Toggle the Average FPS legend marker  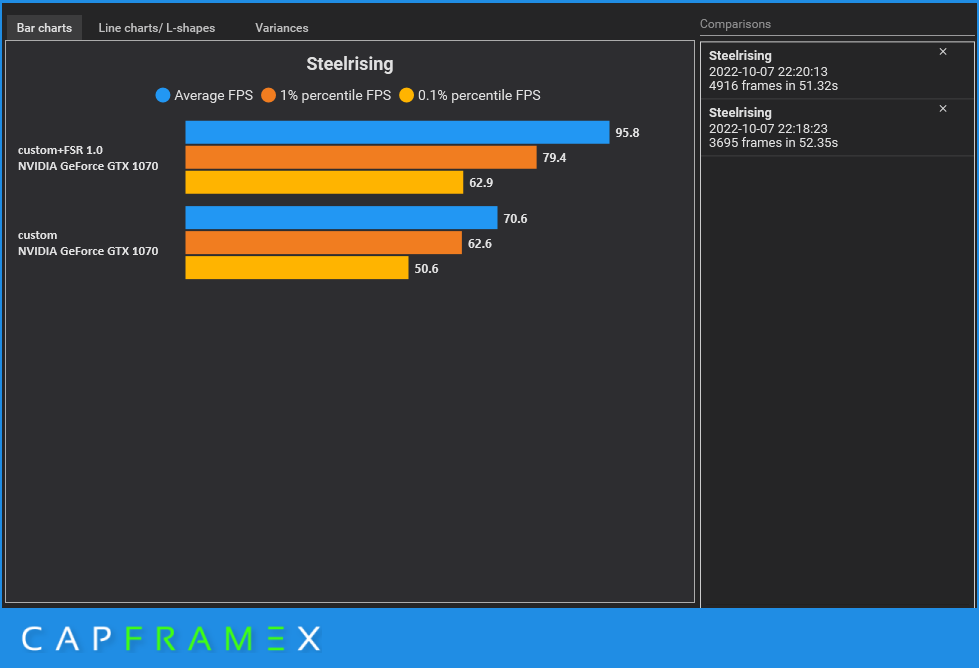[162, 96]
